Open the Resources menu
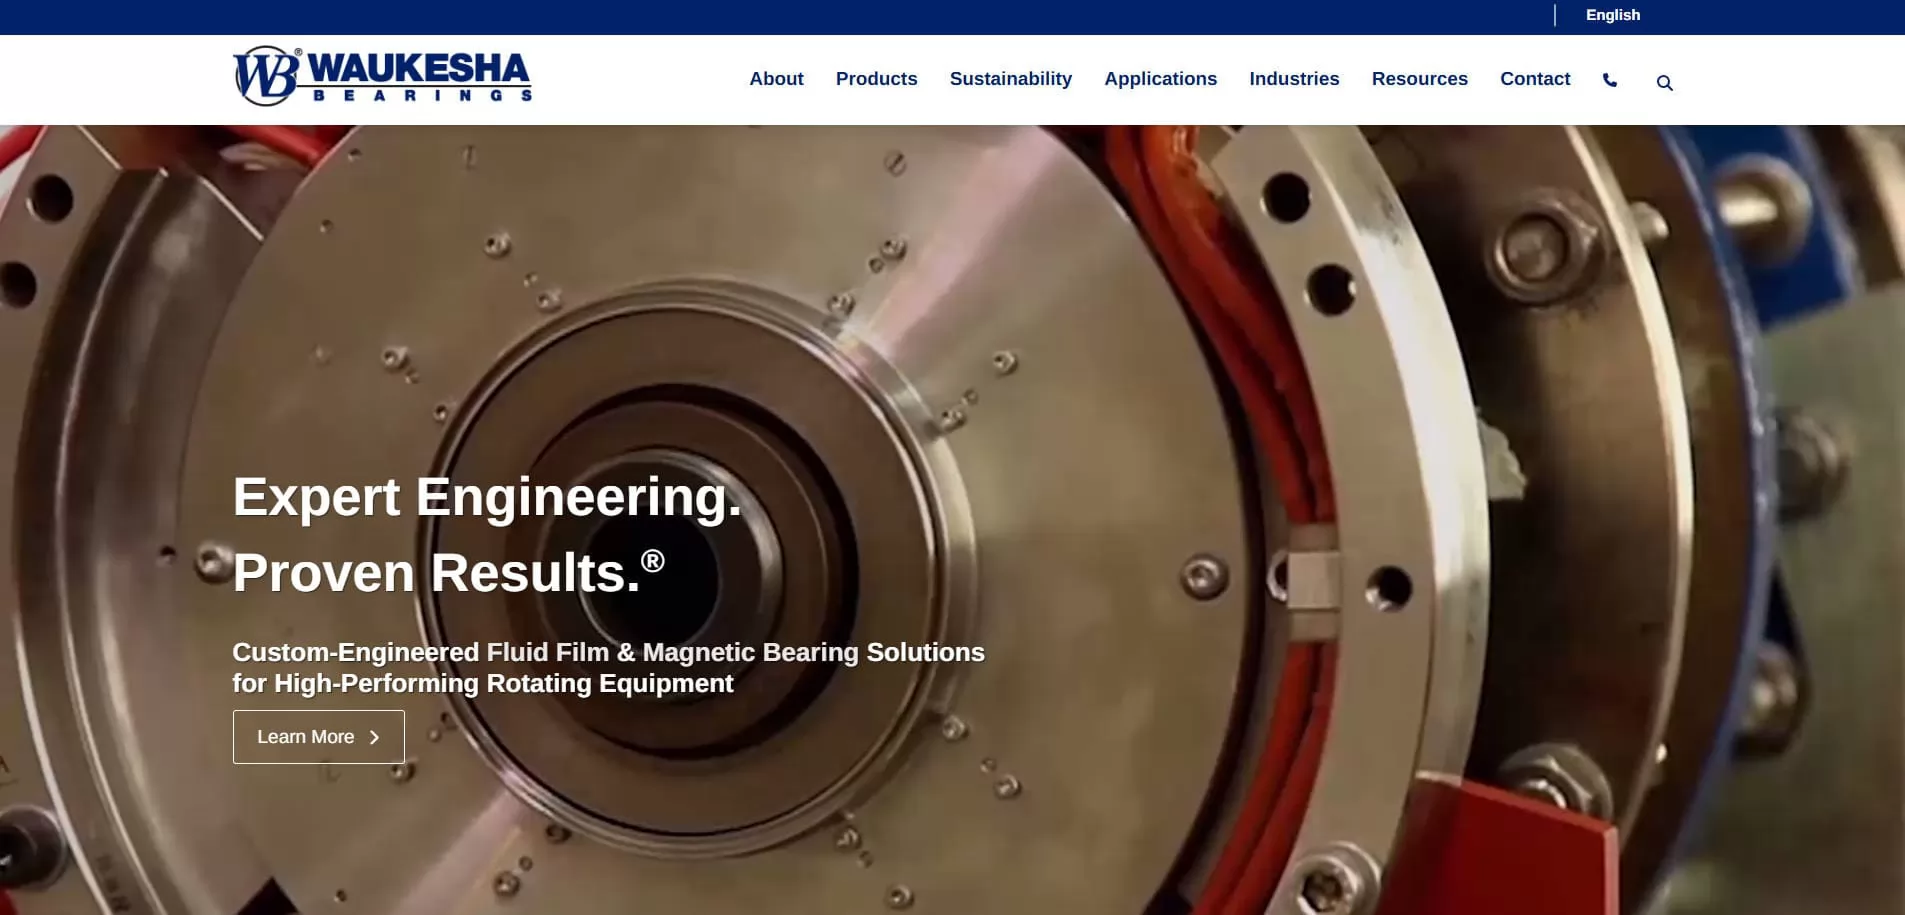Viewport: 1905px width, 915px height. [x=1419, y=79]
